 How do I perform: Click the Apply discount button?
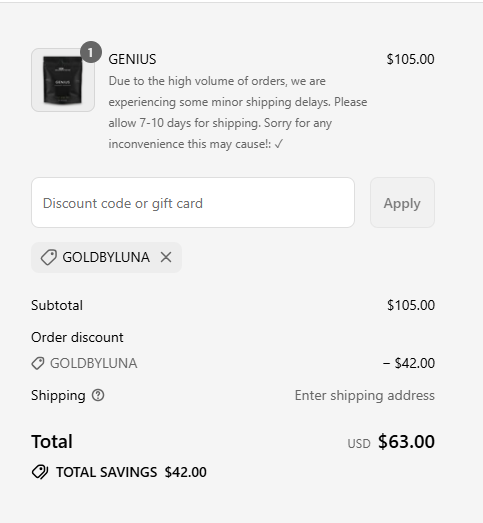(402, 203)
